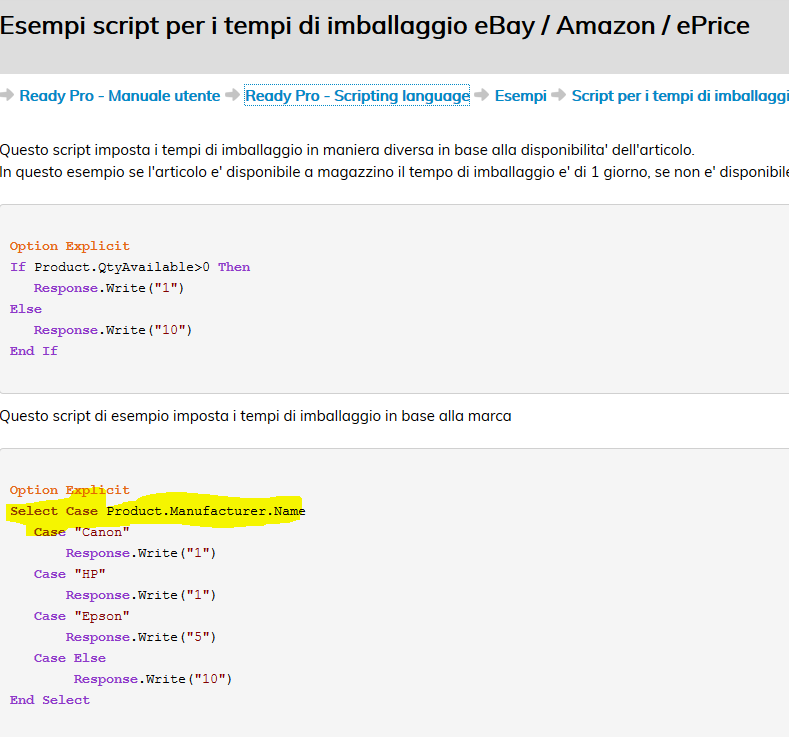Click the Esempi script page title heading
The height and width of the screenshot is (737, 789).
click(x=375, y=25)
